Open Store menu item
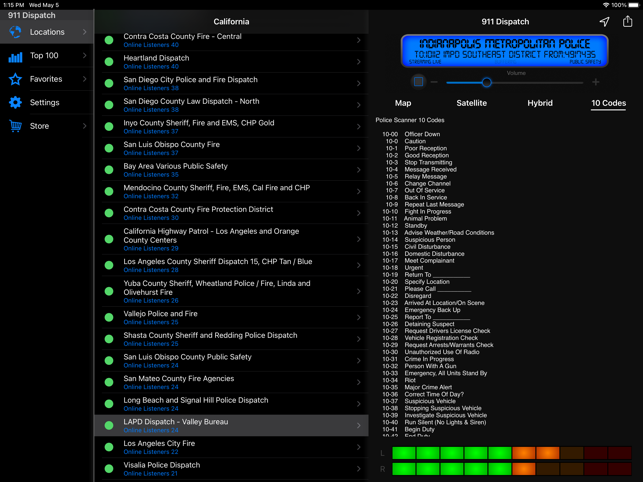The height and width of the screenshot is (482, 643). tap(47, 126)
